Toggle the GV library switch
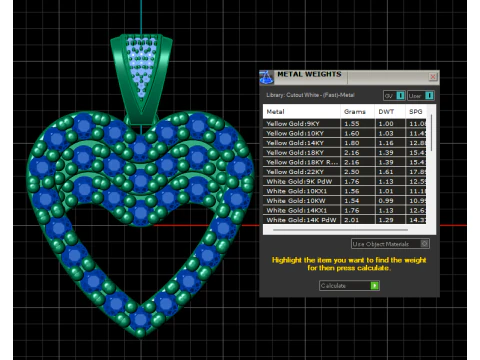The width and height of the screenshot is (480, 360). click(x=394, y=96)
